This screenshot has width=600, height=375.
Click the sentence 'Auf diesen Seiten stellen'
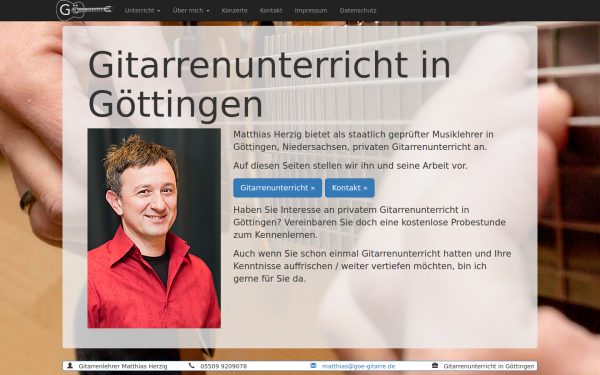click(x=351, y=166)
